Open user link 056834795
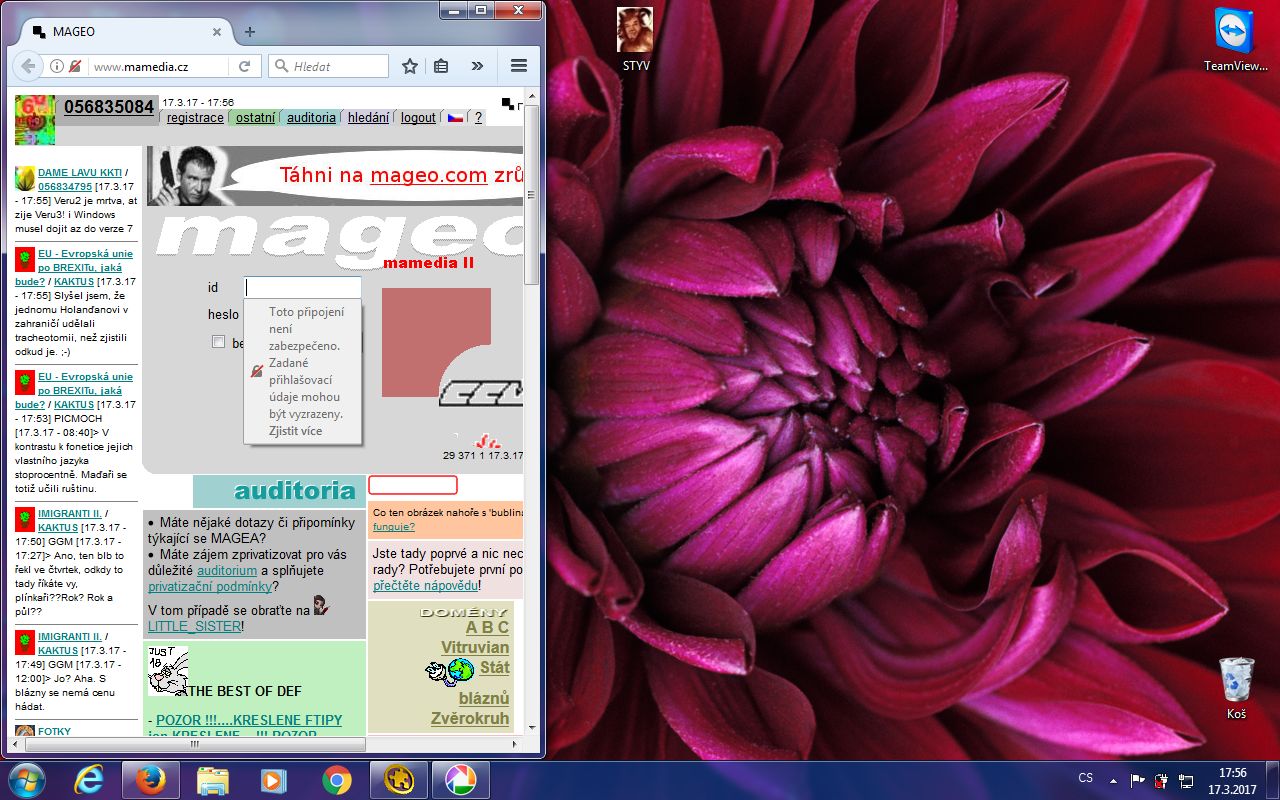Screen dimensions: 1280x800 65,187
